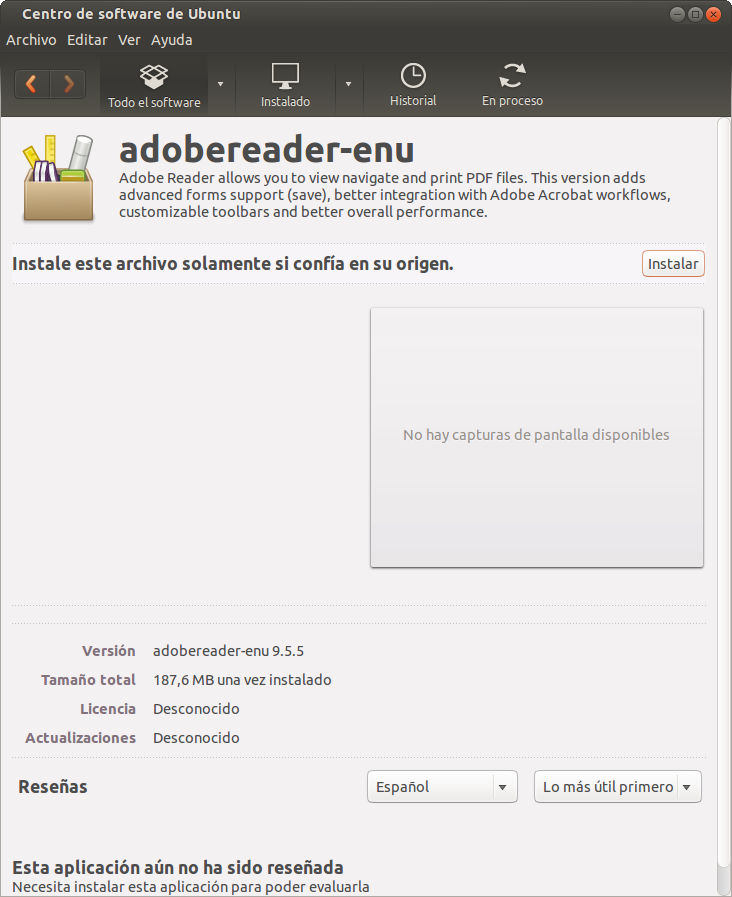Screen dimensions: 732x897
Task: Click the Reseñas heading
Action: (53, 787)
